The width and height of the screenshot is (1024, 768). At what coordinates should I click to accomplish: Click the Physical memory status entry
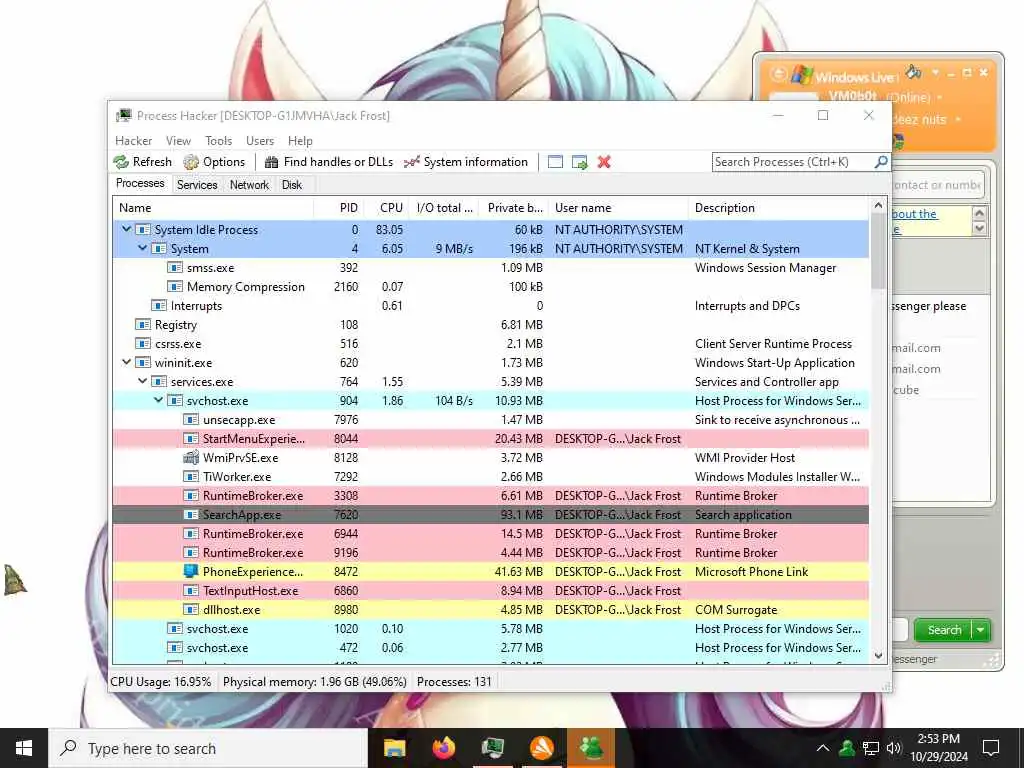[315, 682]
